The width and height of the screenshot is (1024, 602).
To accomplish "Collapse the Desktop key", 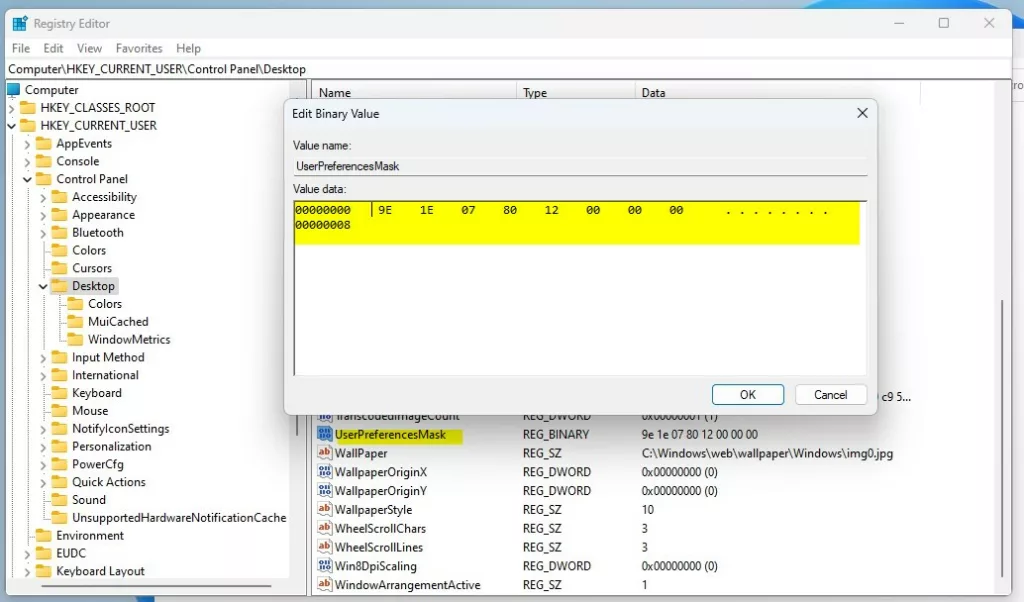I will (x=43, y=286).
